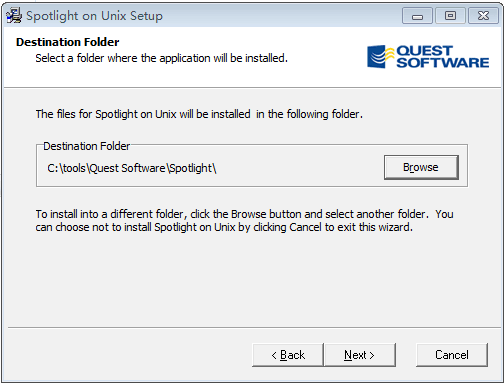Click the bold Destination Folder heading
This screenshot has height=383, width=504.
[x=67, y=42]
